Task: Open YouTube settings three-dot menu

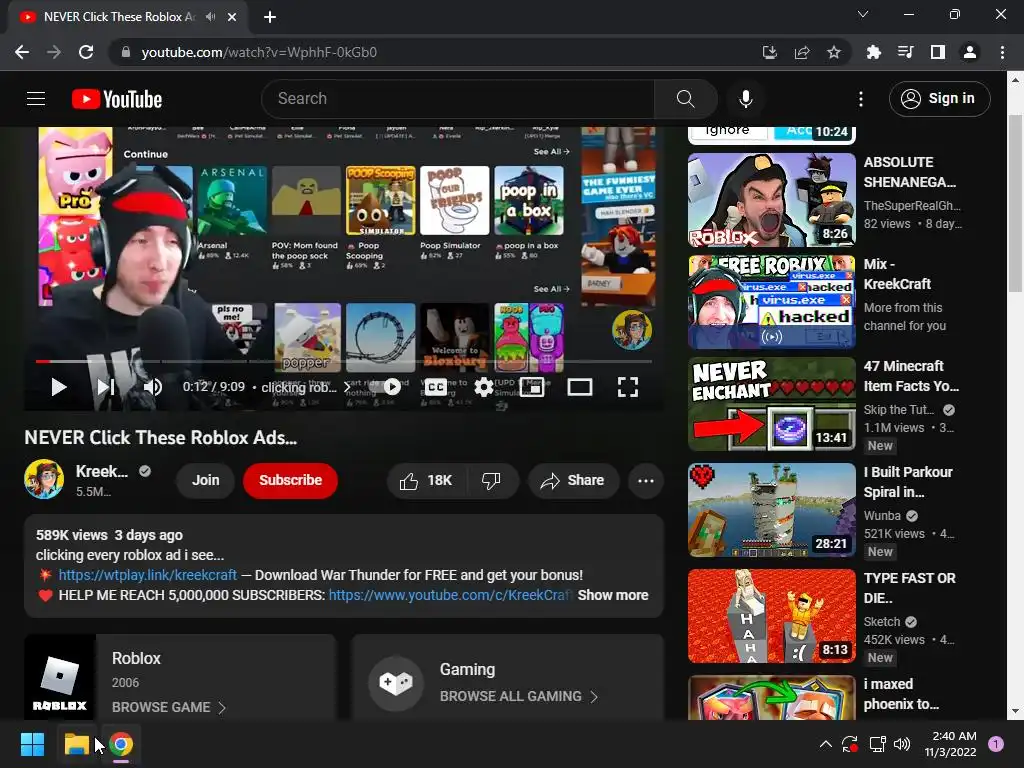Action: coord(861,99)
